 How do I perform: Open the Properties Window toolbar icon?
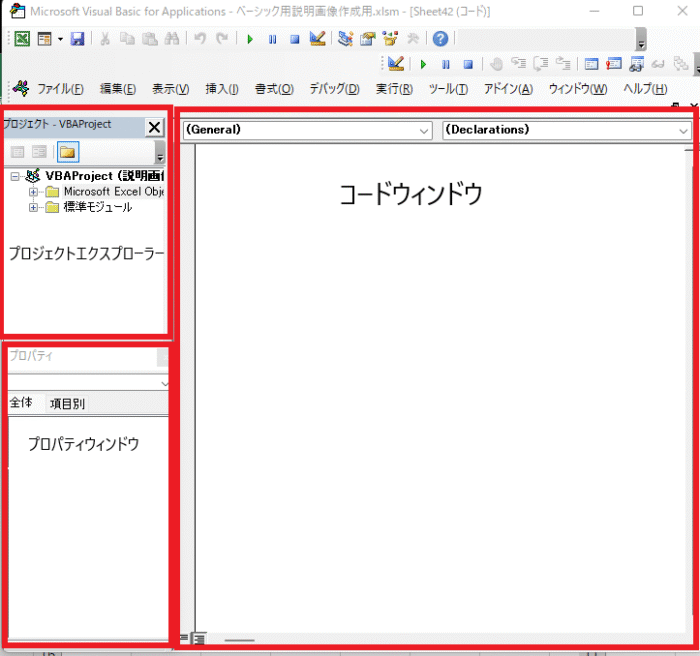(367, 39)
